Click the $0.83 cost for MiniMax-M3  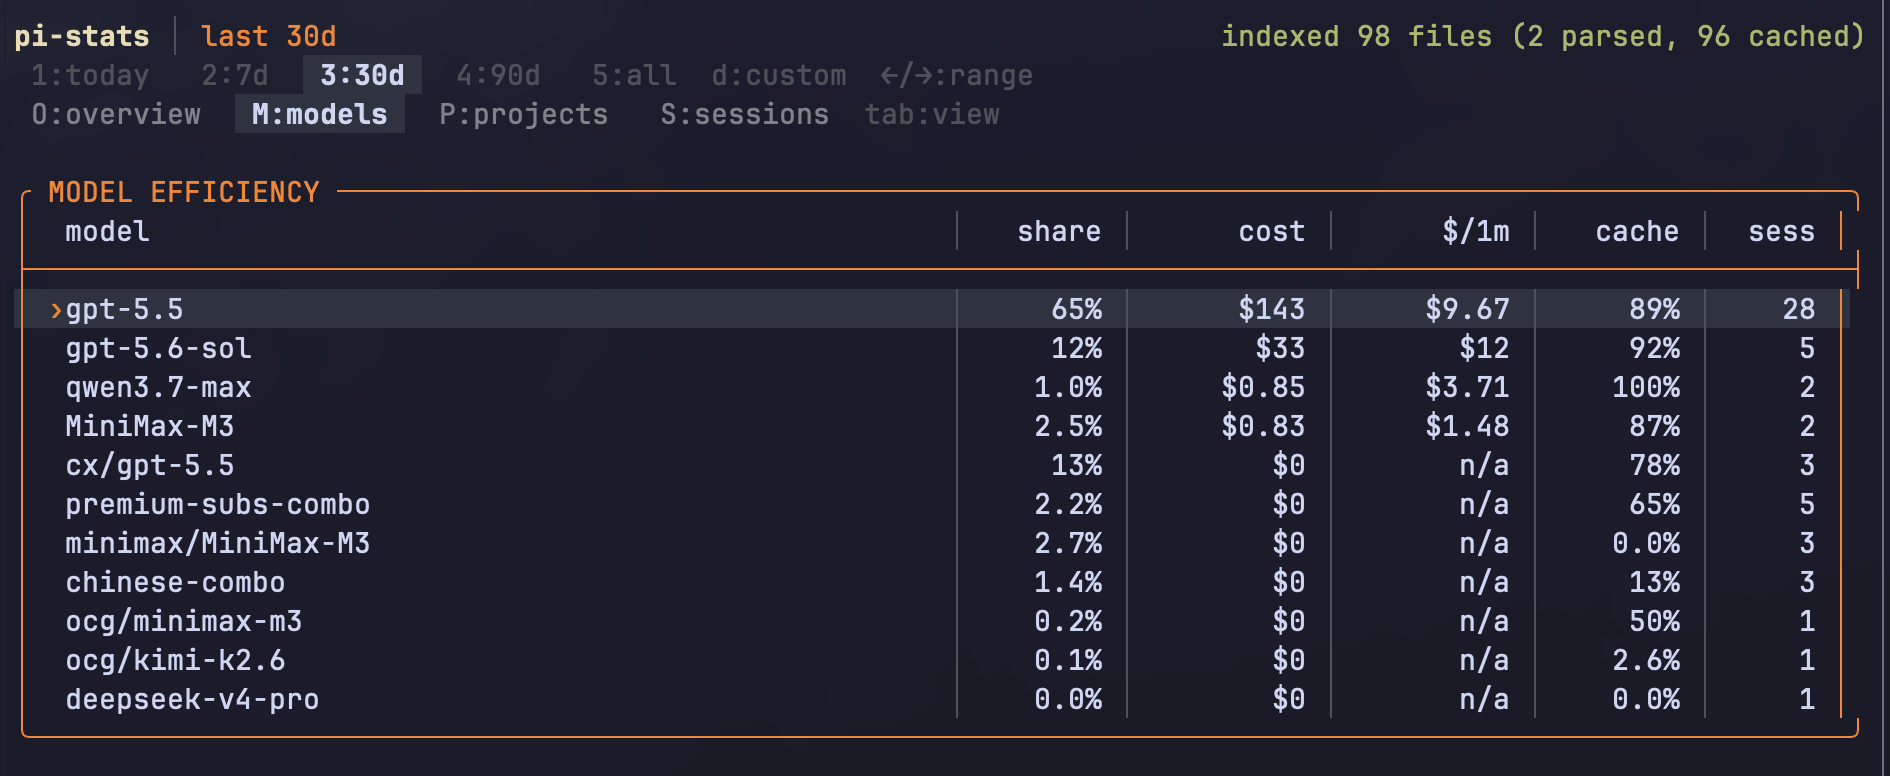pos(1263,426)
